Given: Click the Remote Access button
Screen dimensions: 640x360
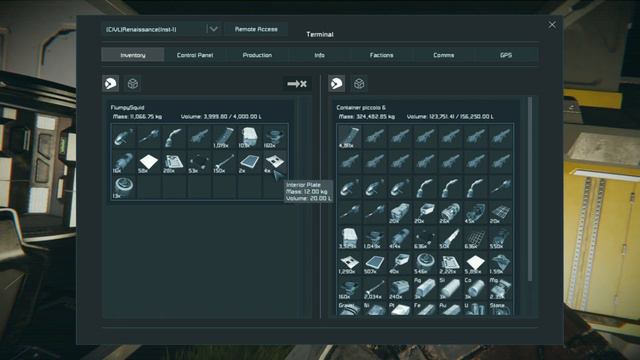Looking at the screenshot, I should 256,29.
